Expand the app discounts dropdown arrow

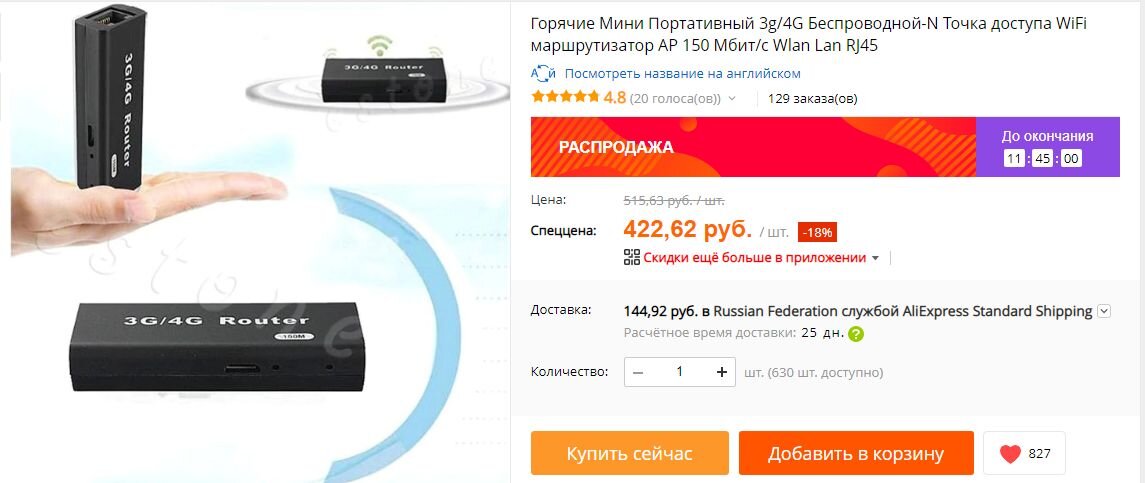(875, 258)
